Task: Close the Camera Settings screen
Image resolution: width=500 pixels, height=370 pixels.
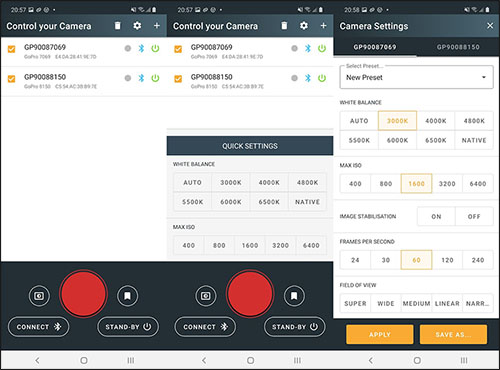Action: click(490, 26)
